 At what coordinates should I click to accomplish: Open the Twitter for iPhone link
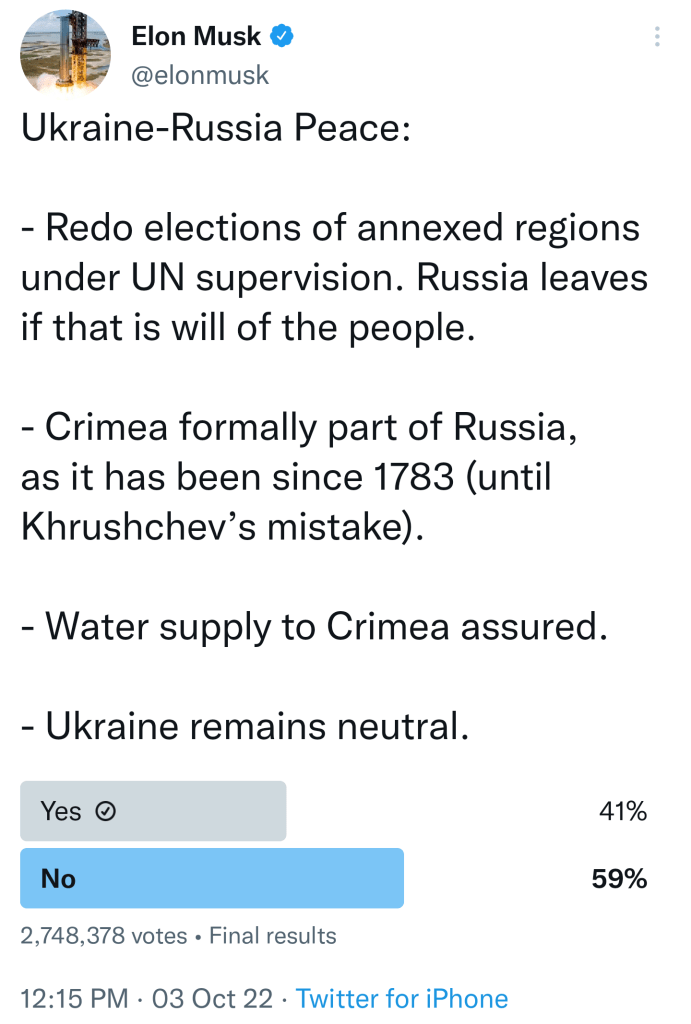[402, 998]
